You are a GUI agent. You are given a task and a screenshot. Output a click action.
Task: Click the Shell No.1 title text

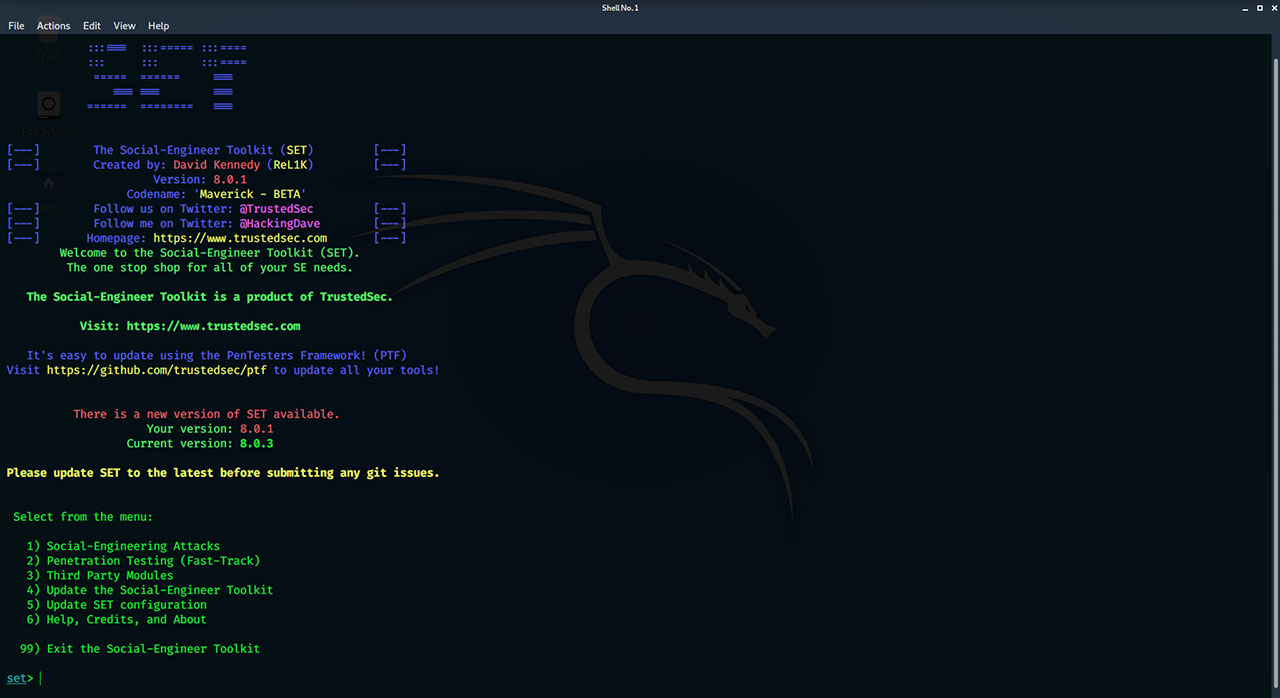(x=620, y=8)
